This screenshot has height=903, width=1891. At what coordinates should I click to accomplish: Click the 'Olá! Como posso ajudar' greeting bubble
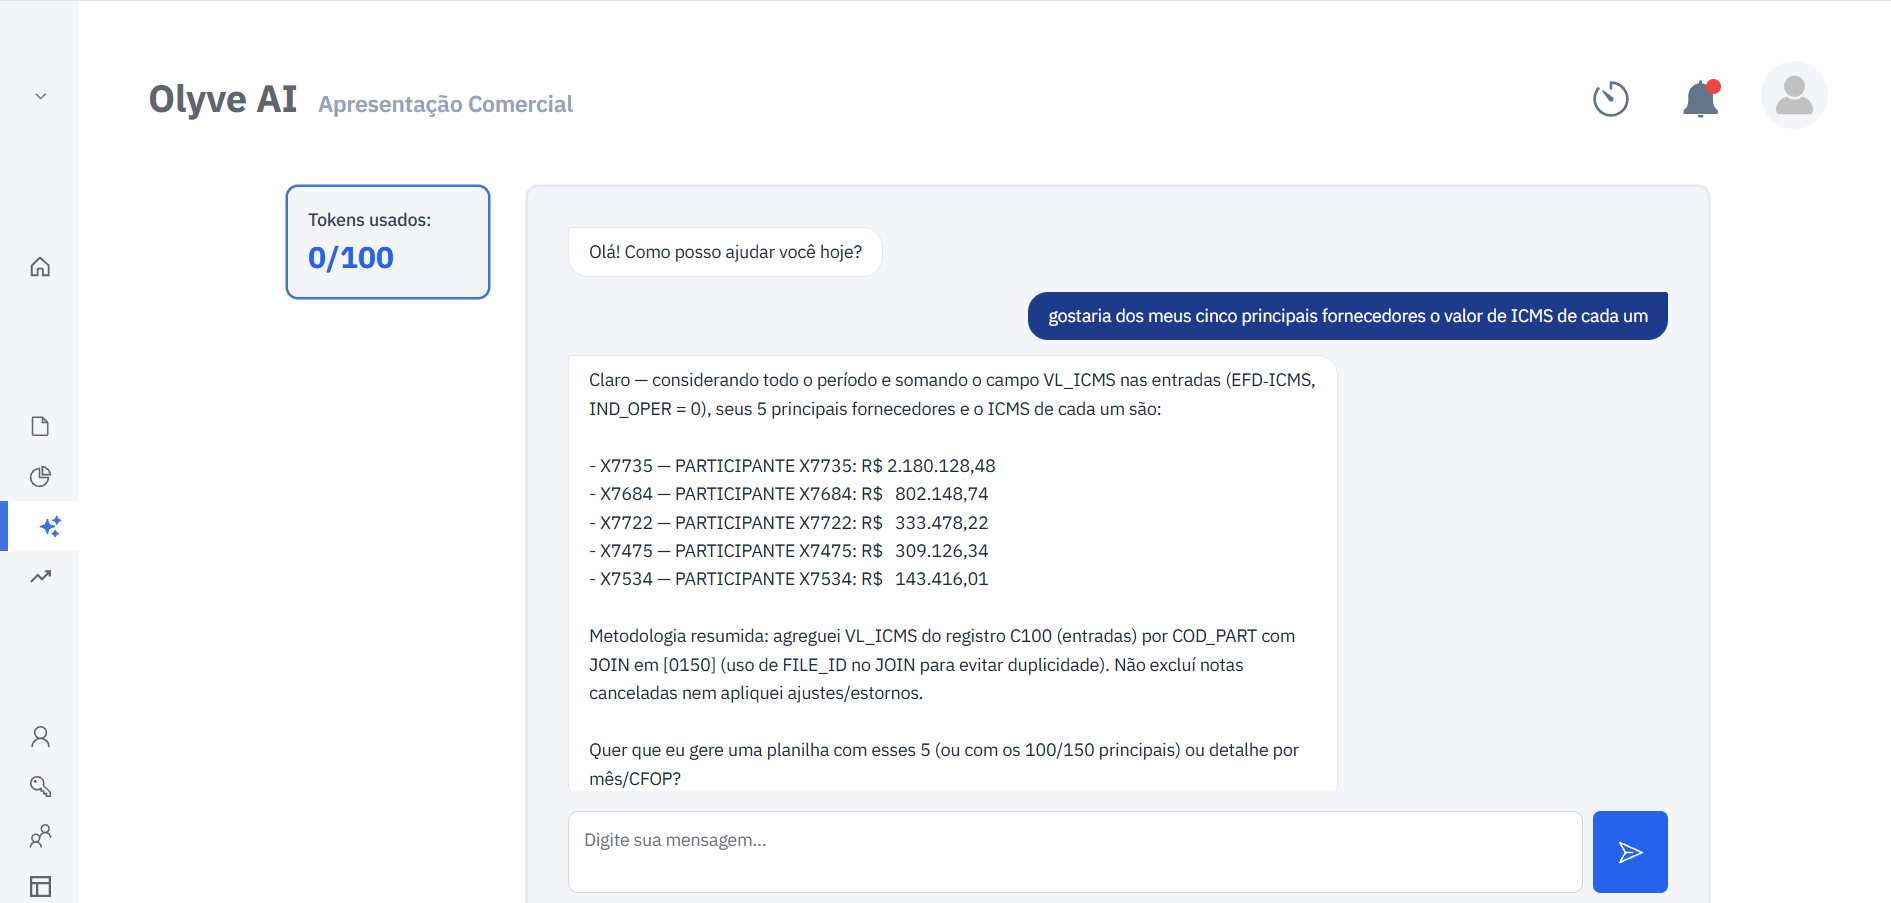tap(725, 252)
